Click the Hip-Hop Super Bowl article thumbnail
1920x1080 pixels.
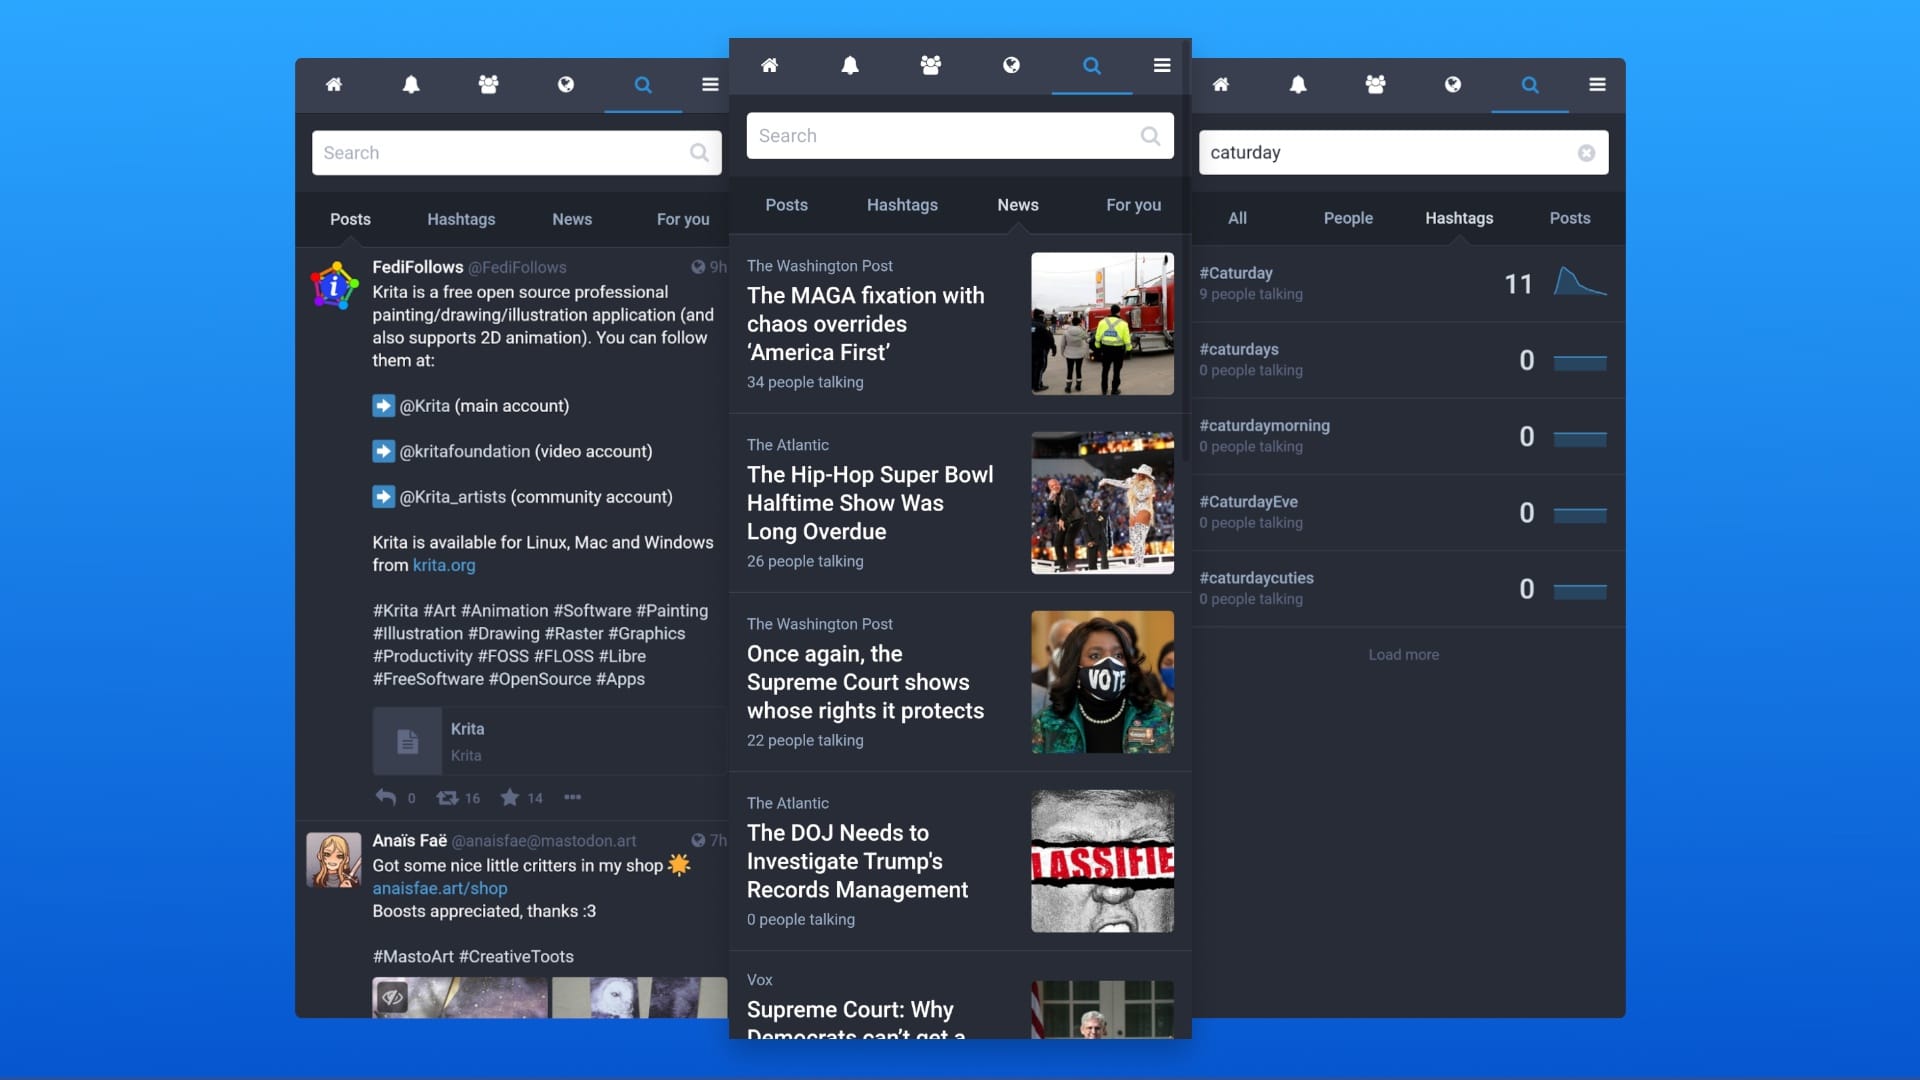pos(1102,502)
